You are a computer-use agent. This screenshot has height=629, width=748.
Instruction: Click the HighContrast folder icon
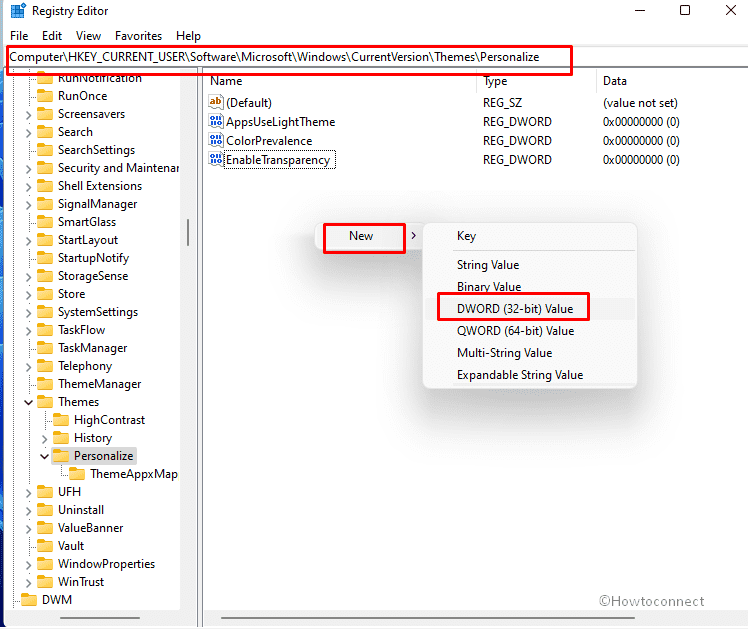pyautogui.click(x=61, y=420)
